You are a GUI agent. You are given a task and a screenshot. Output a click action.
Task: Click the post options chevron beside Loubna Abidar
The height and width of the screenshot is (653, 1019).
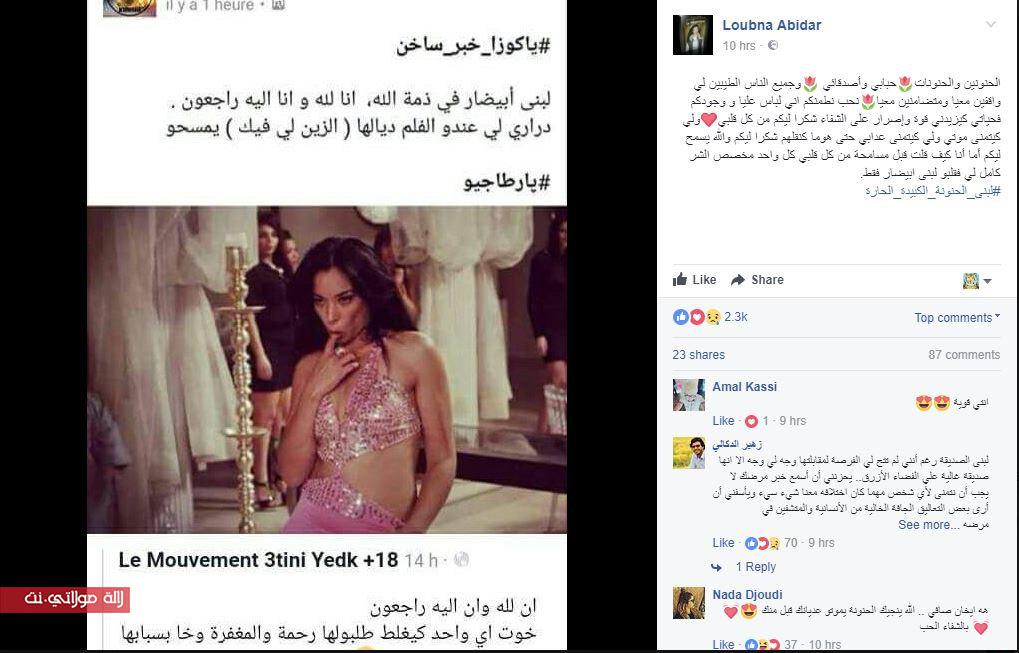click(990, 25)
